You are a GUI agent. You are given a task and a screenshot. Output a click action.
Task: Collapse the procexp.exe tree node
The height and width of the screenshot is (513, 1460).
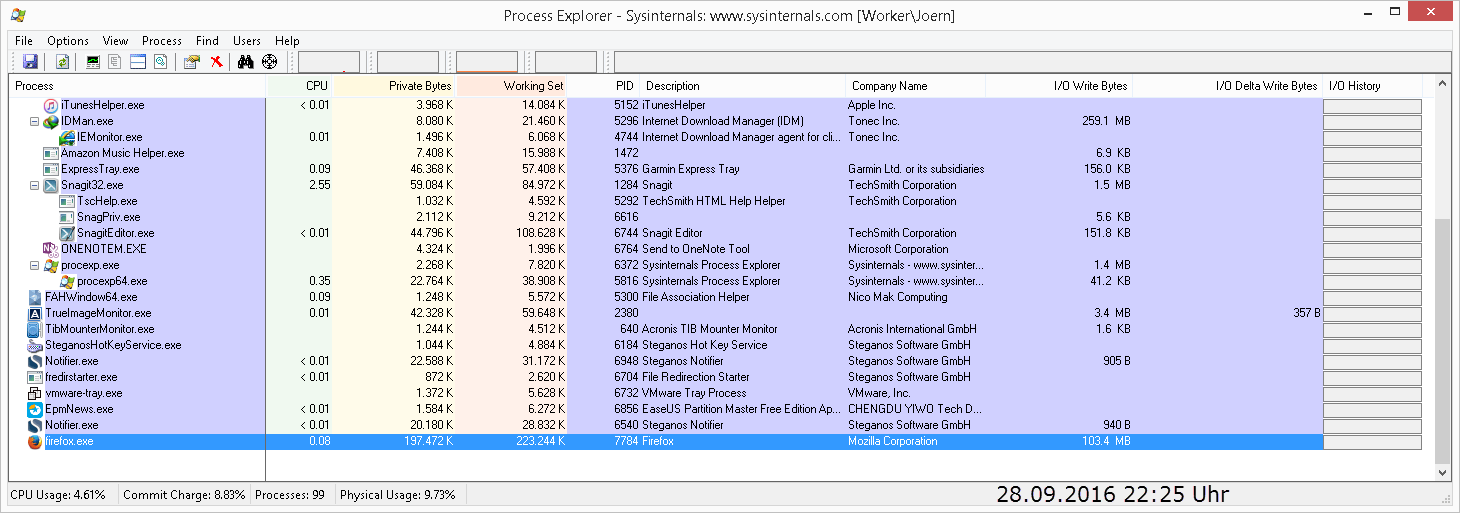[x=34, y=265]
